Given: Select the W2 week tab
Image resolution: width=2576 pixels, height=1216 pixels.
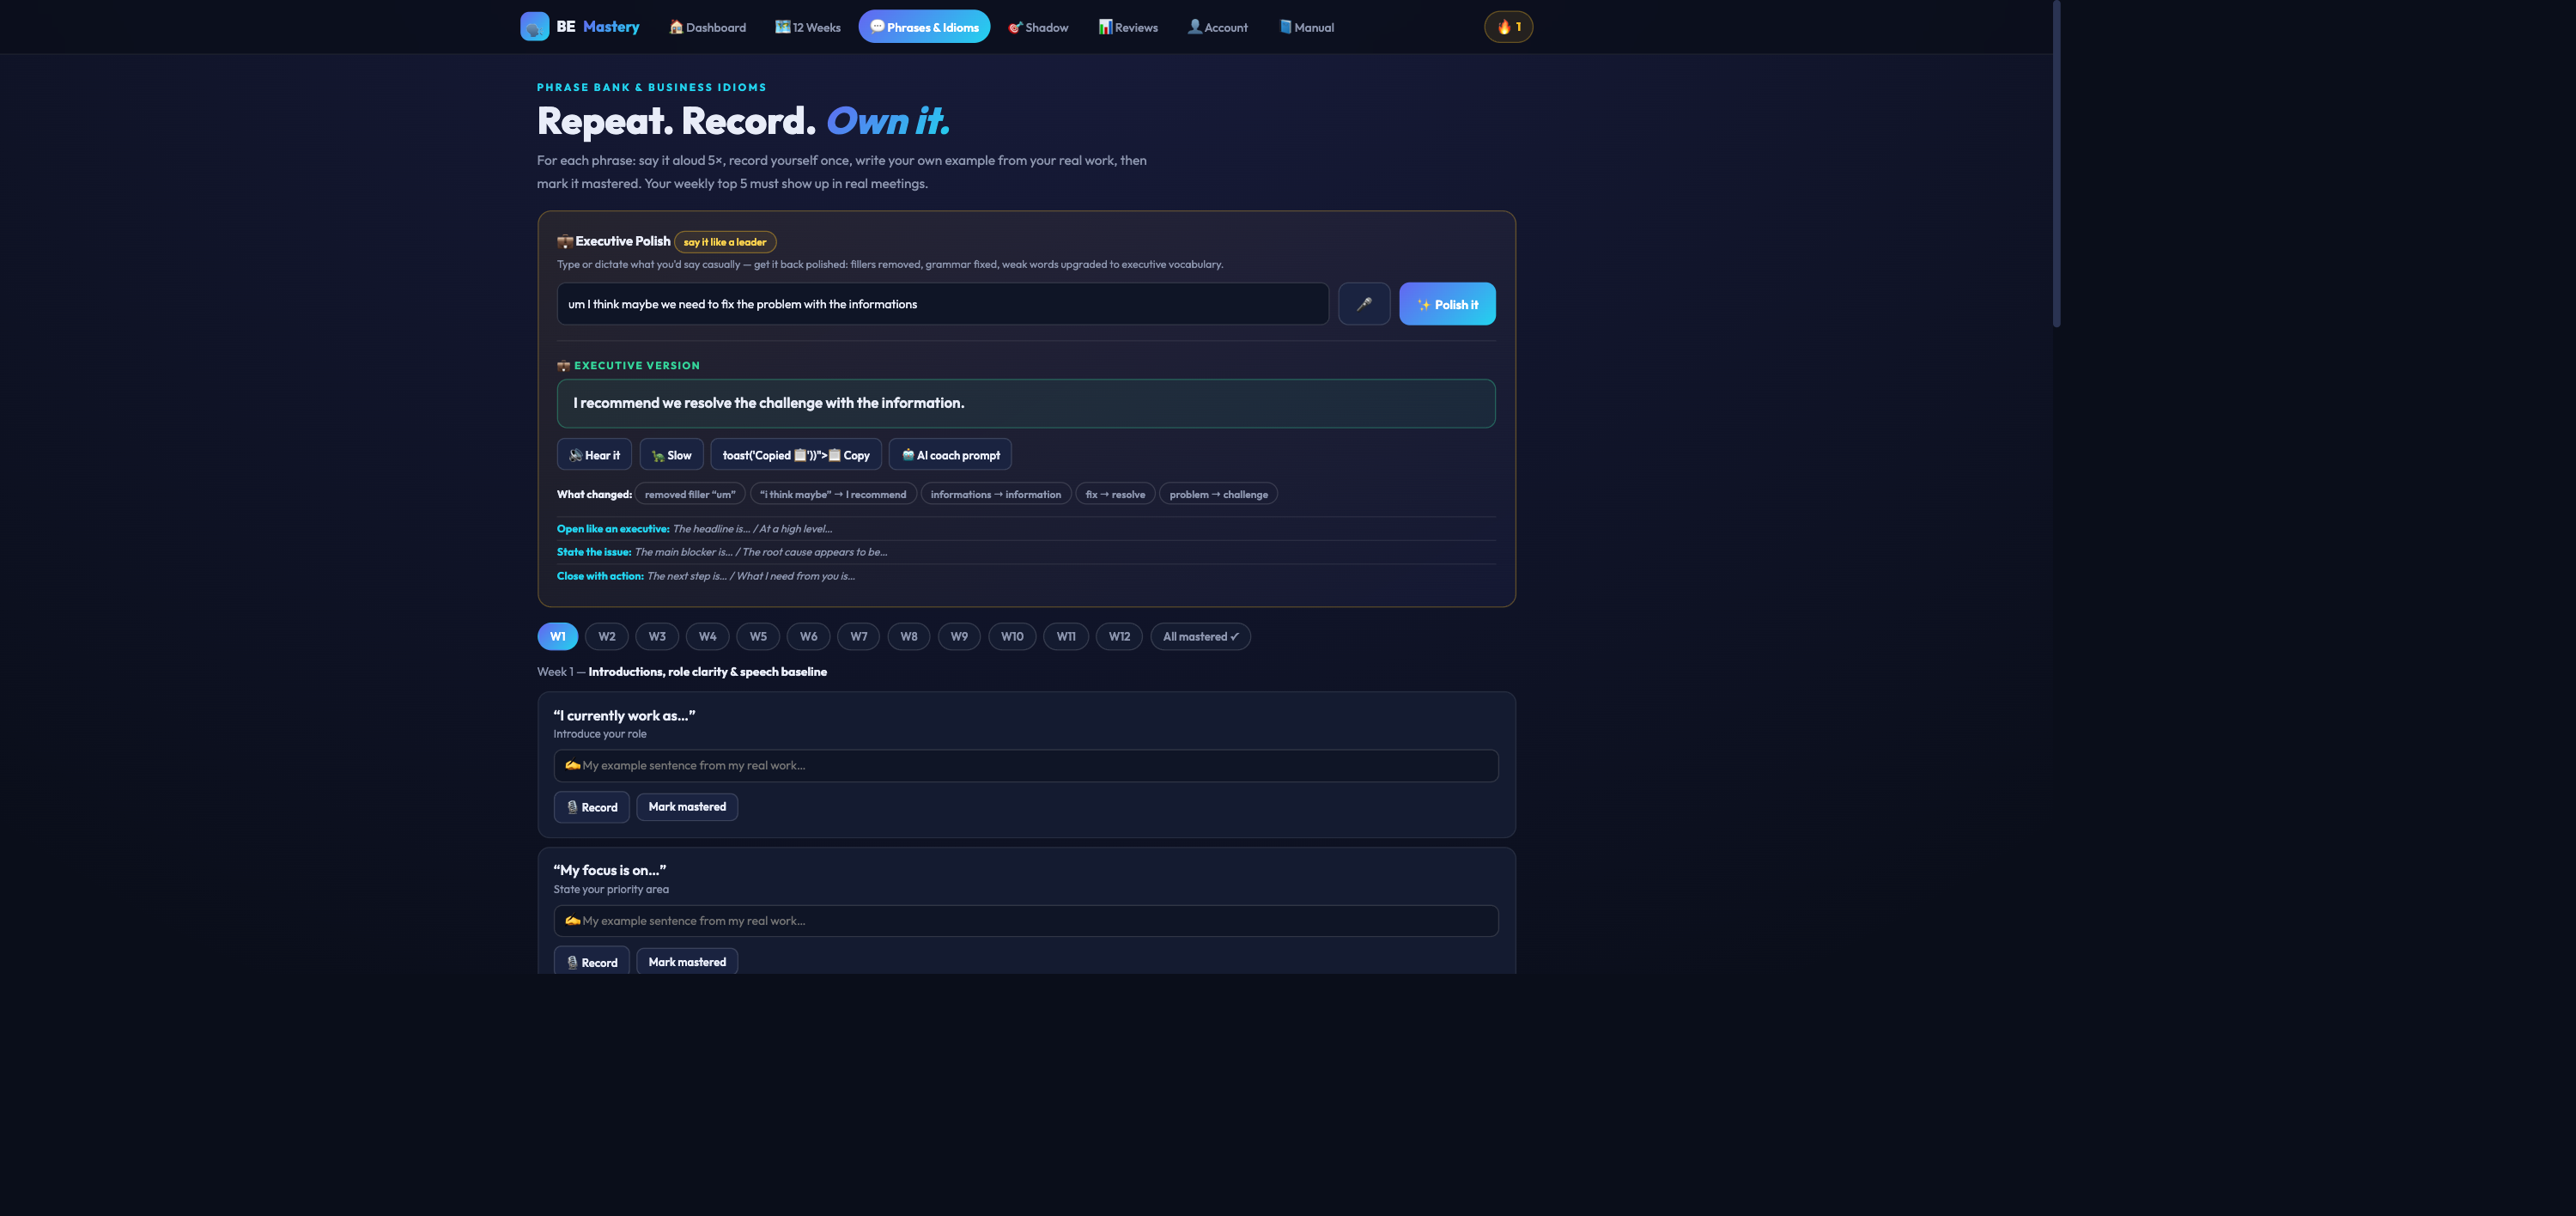Looking at the screenshot, I should point(607,637).
